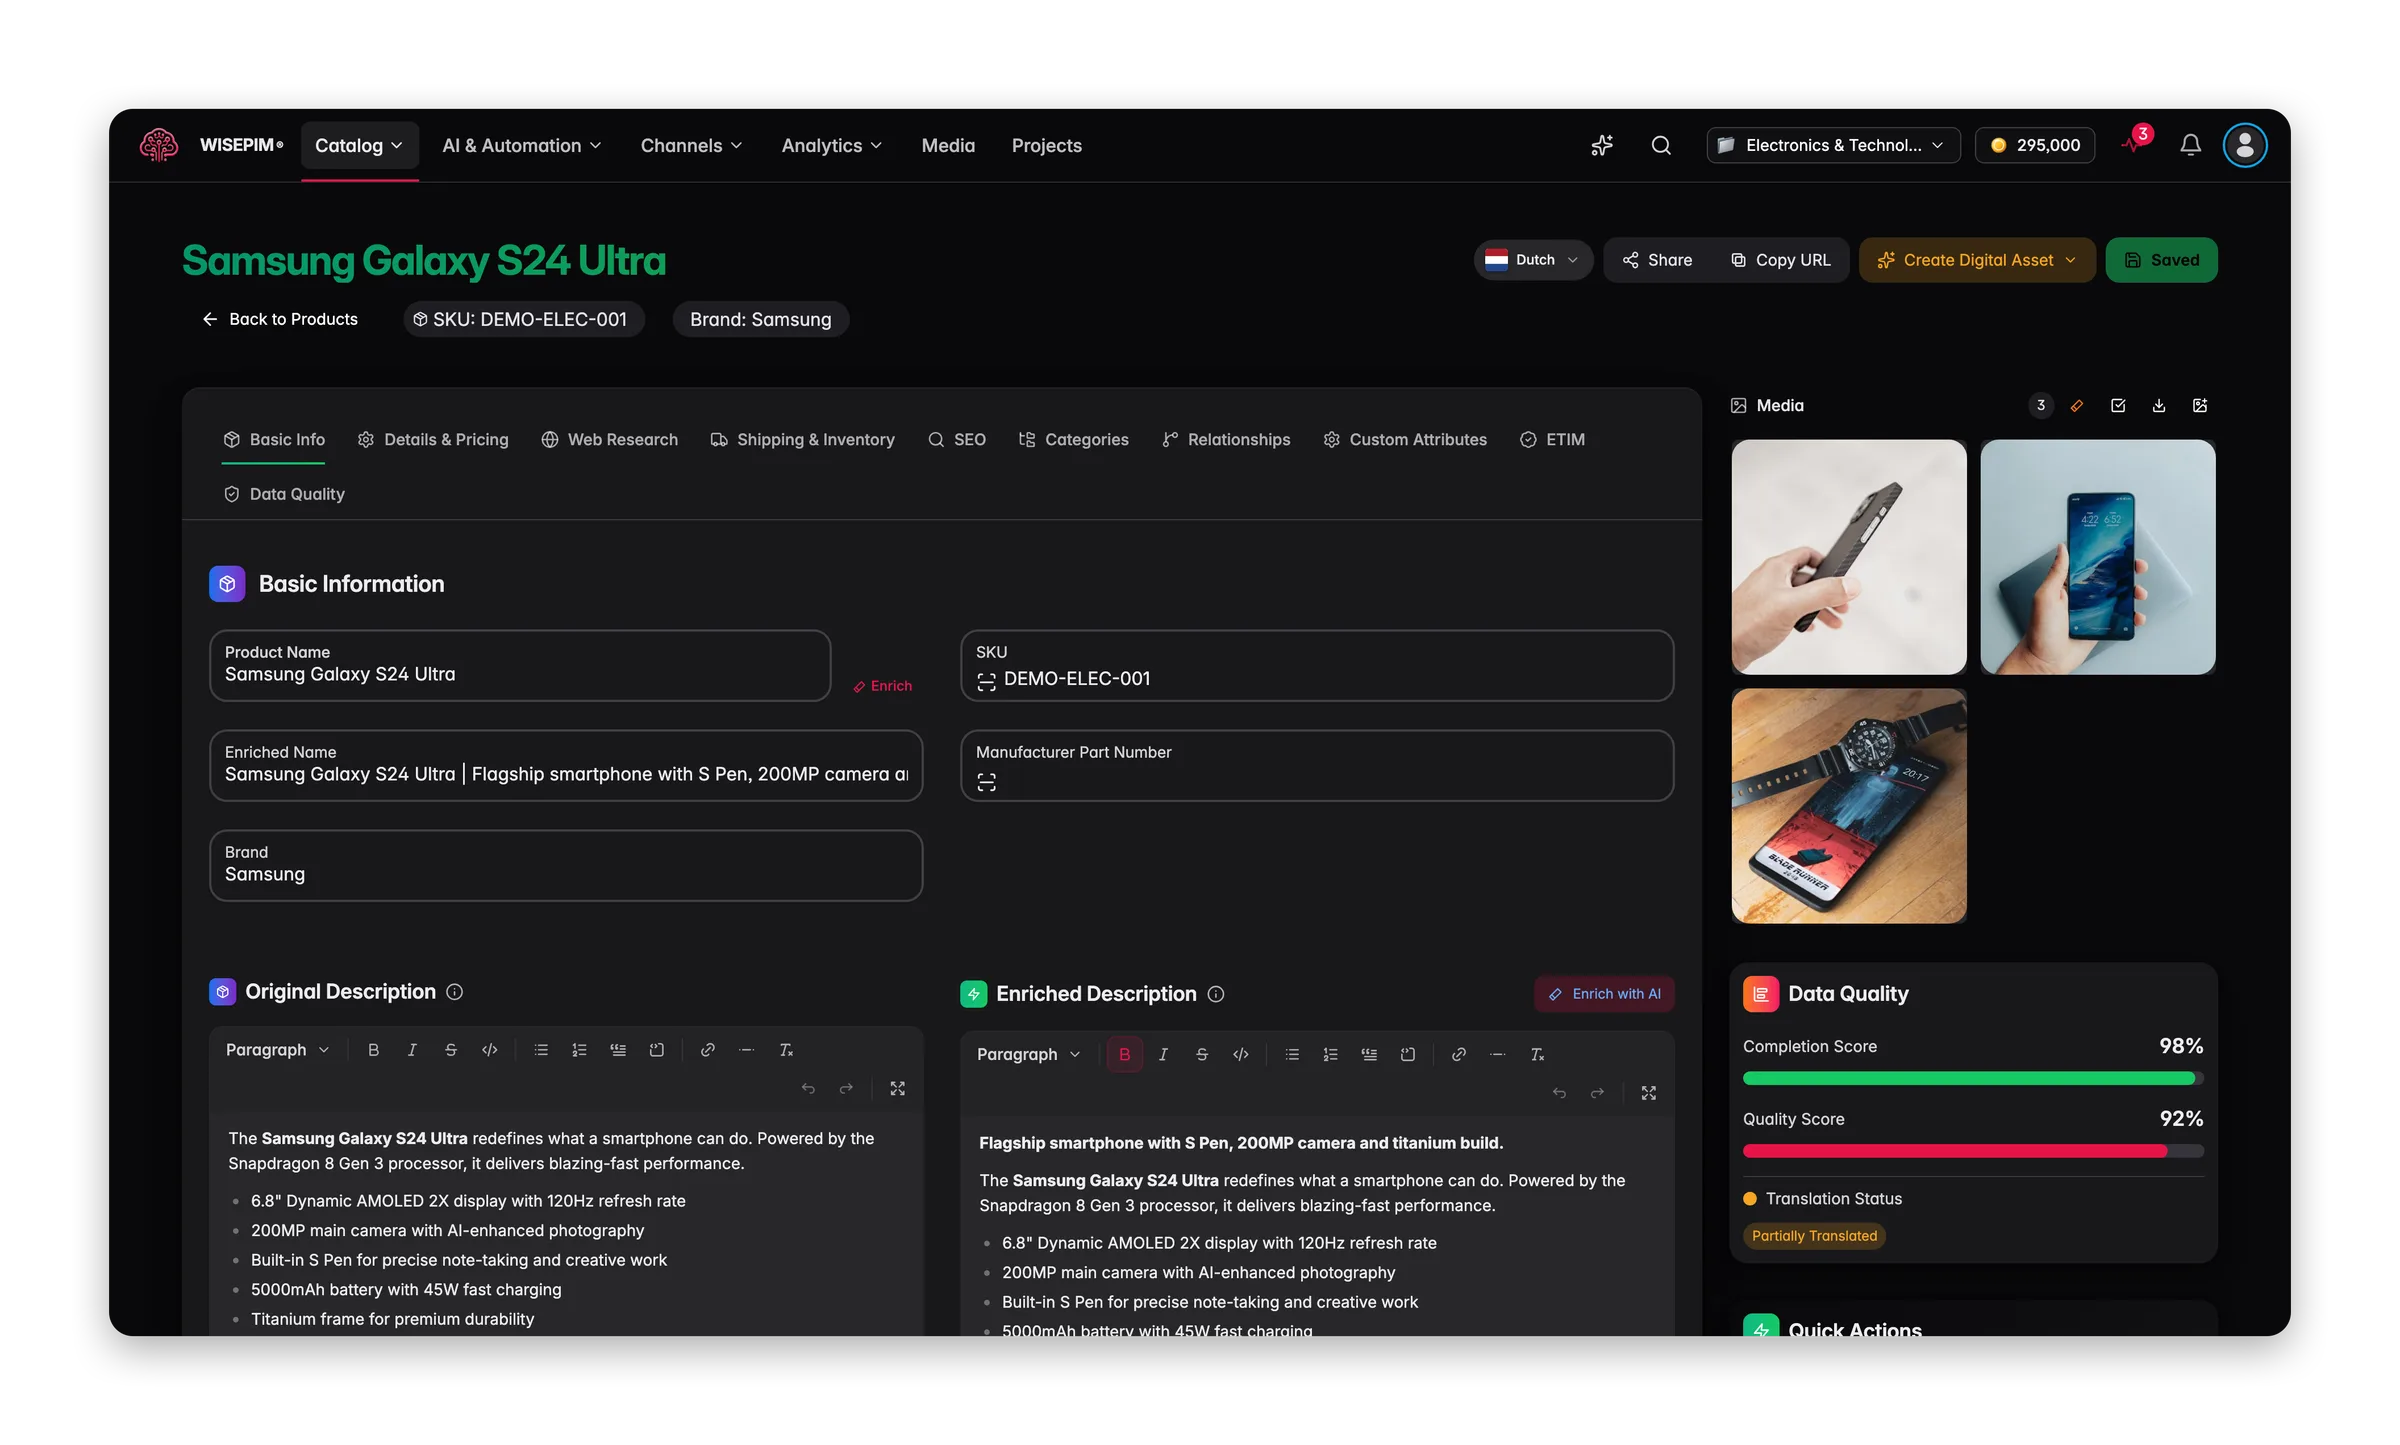Click the green Saved button

(2161, 260)
